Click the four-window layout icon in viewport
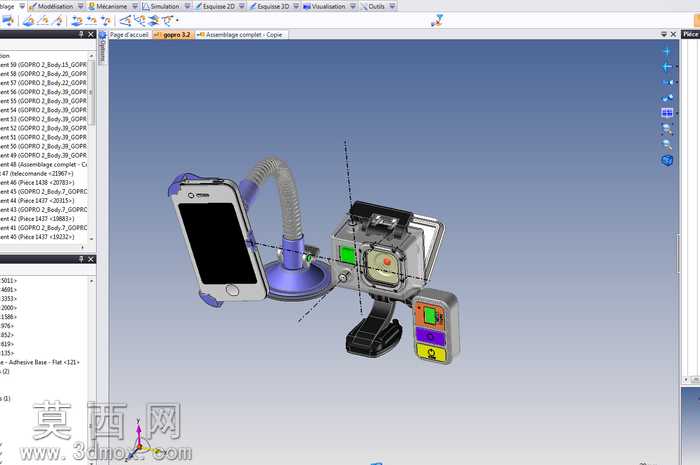 point(667,112)
